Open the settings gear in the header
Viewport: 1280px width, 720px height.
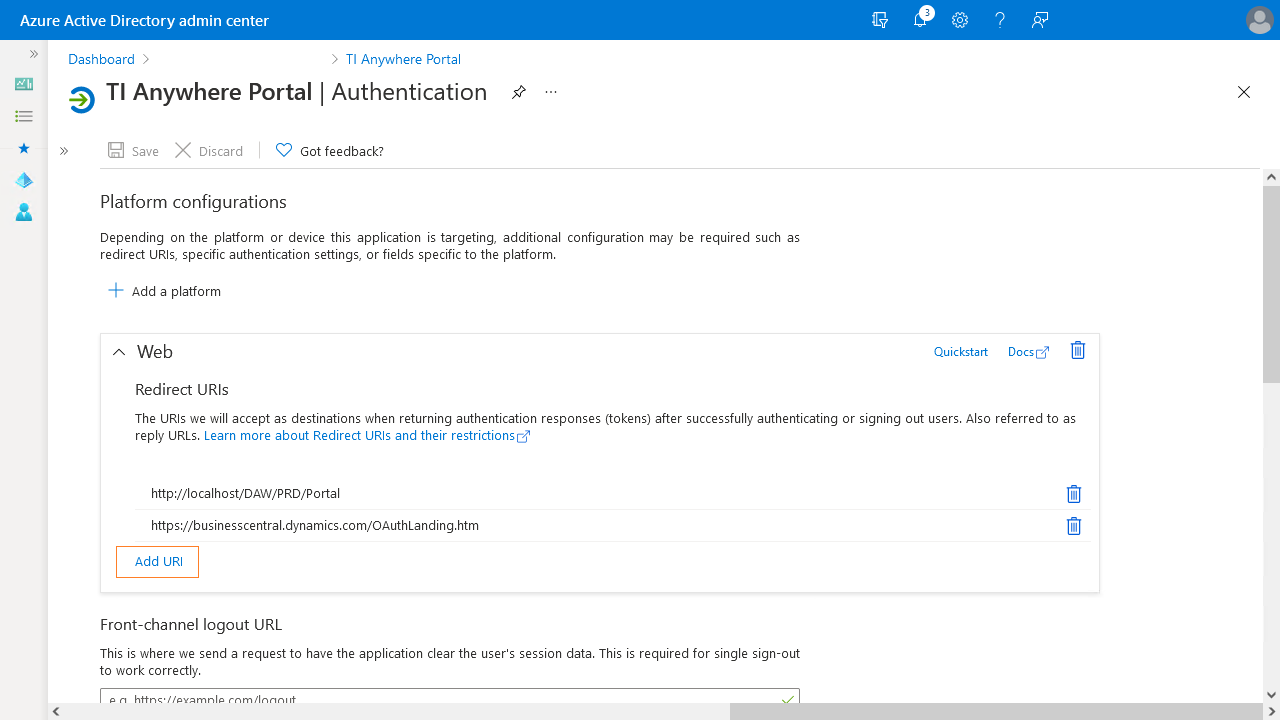960,20
